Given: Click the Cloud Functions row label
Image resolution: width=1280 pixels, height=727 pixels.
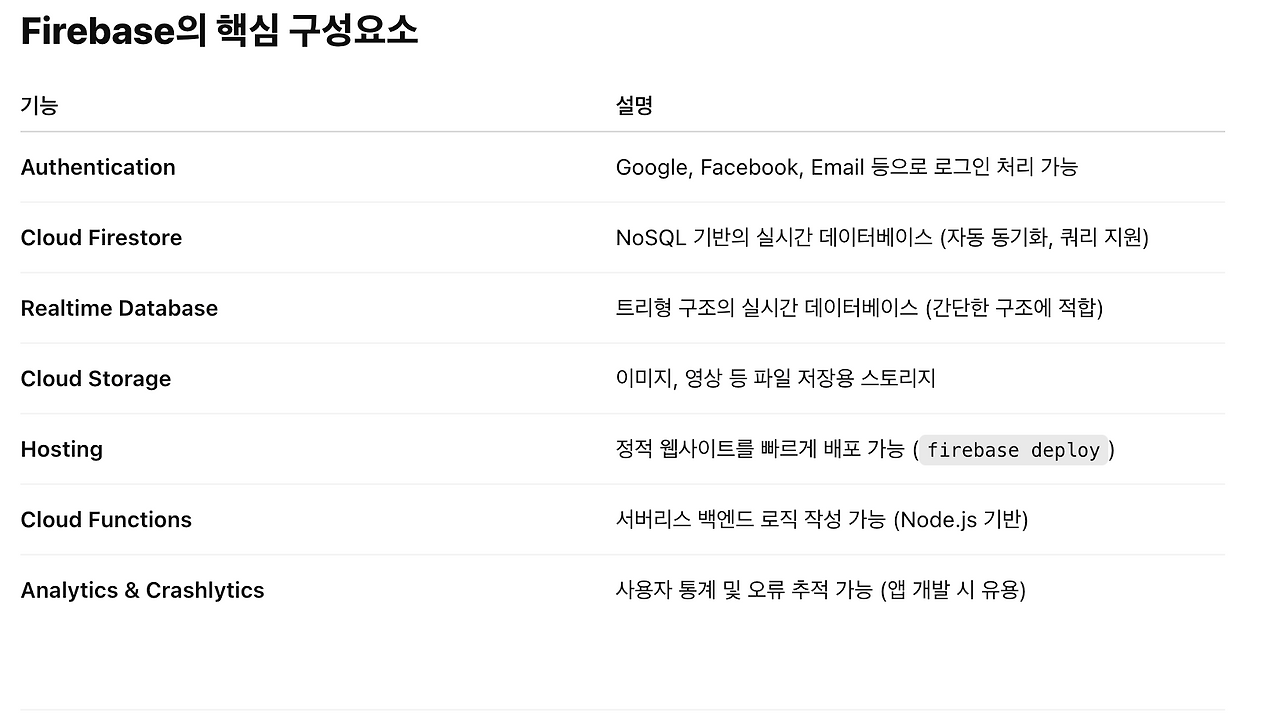Looking at the screenshot, I should [x=106, y=520].
